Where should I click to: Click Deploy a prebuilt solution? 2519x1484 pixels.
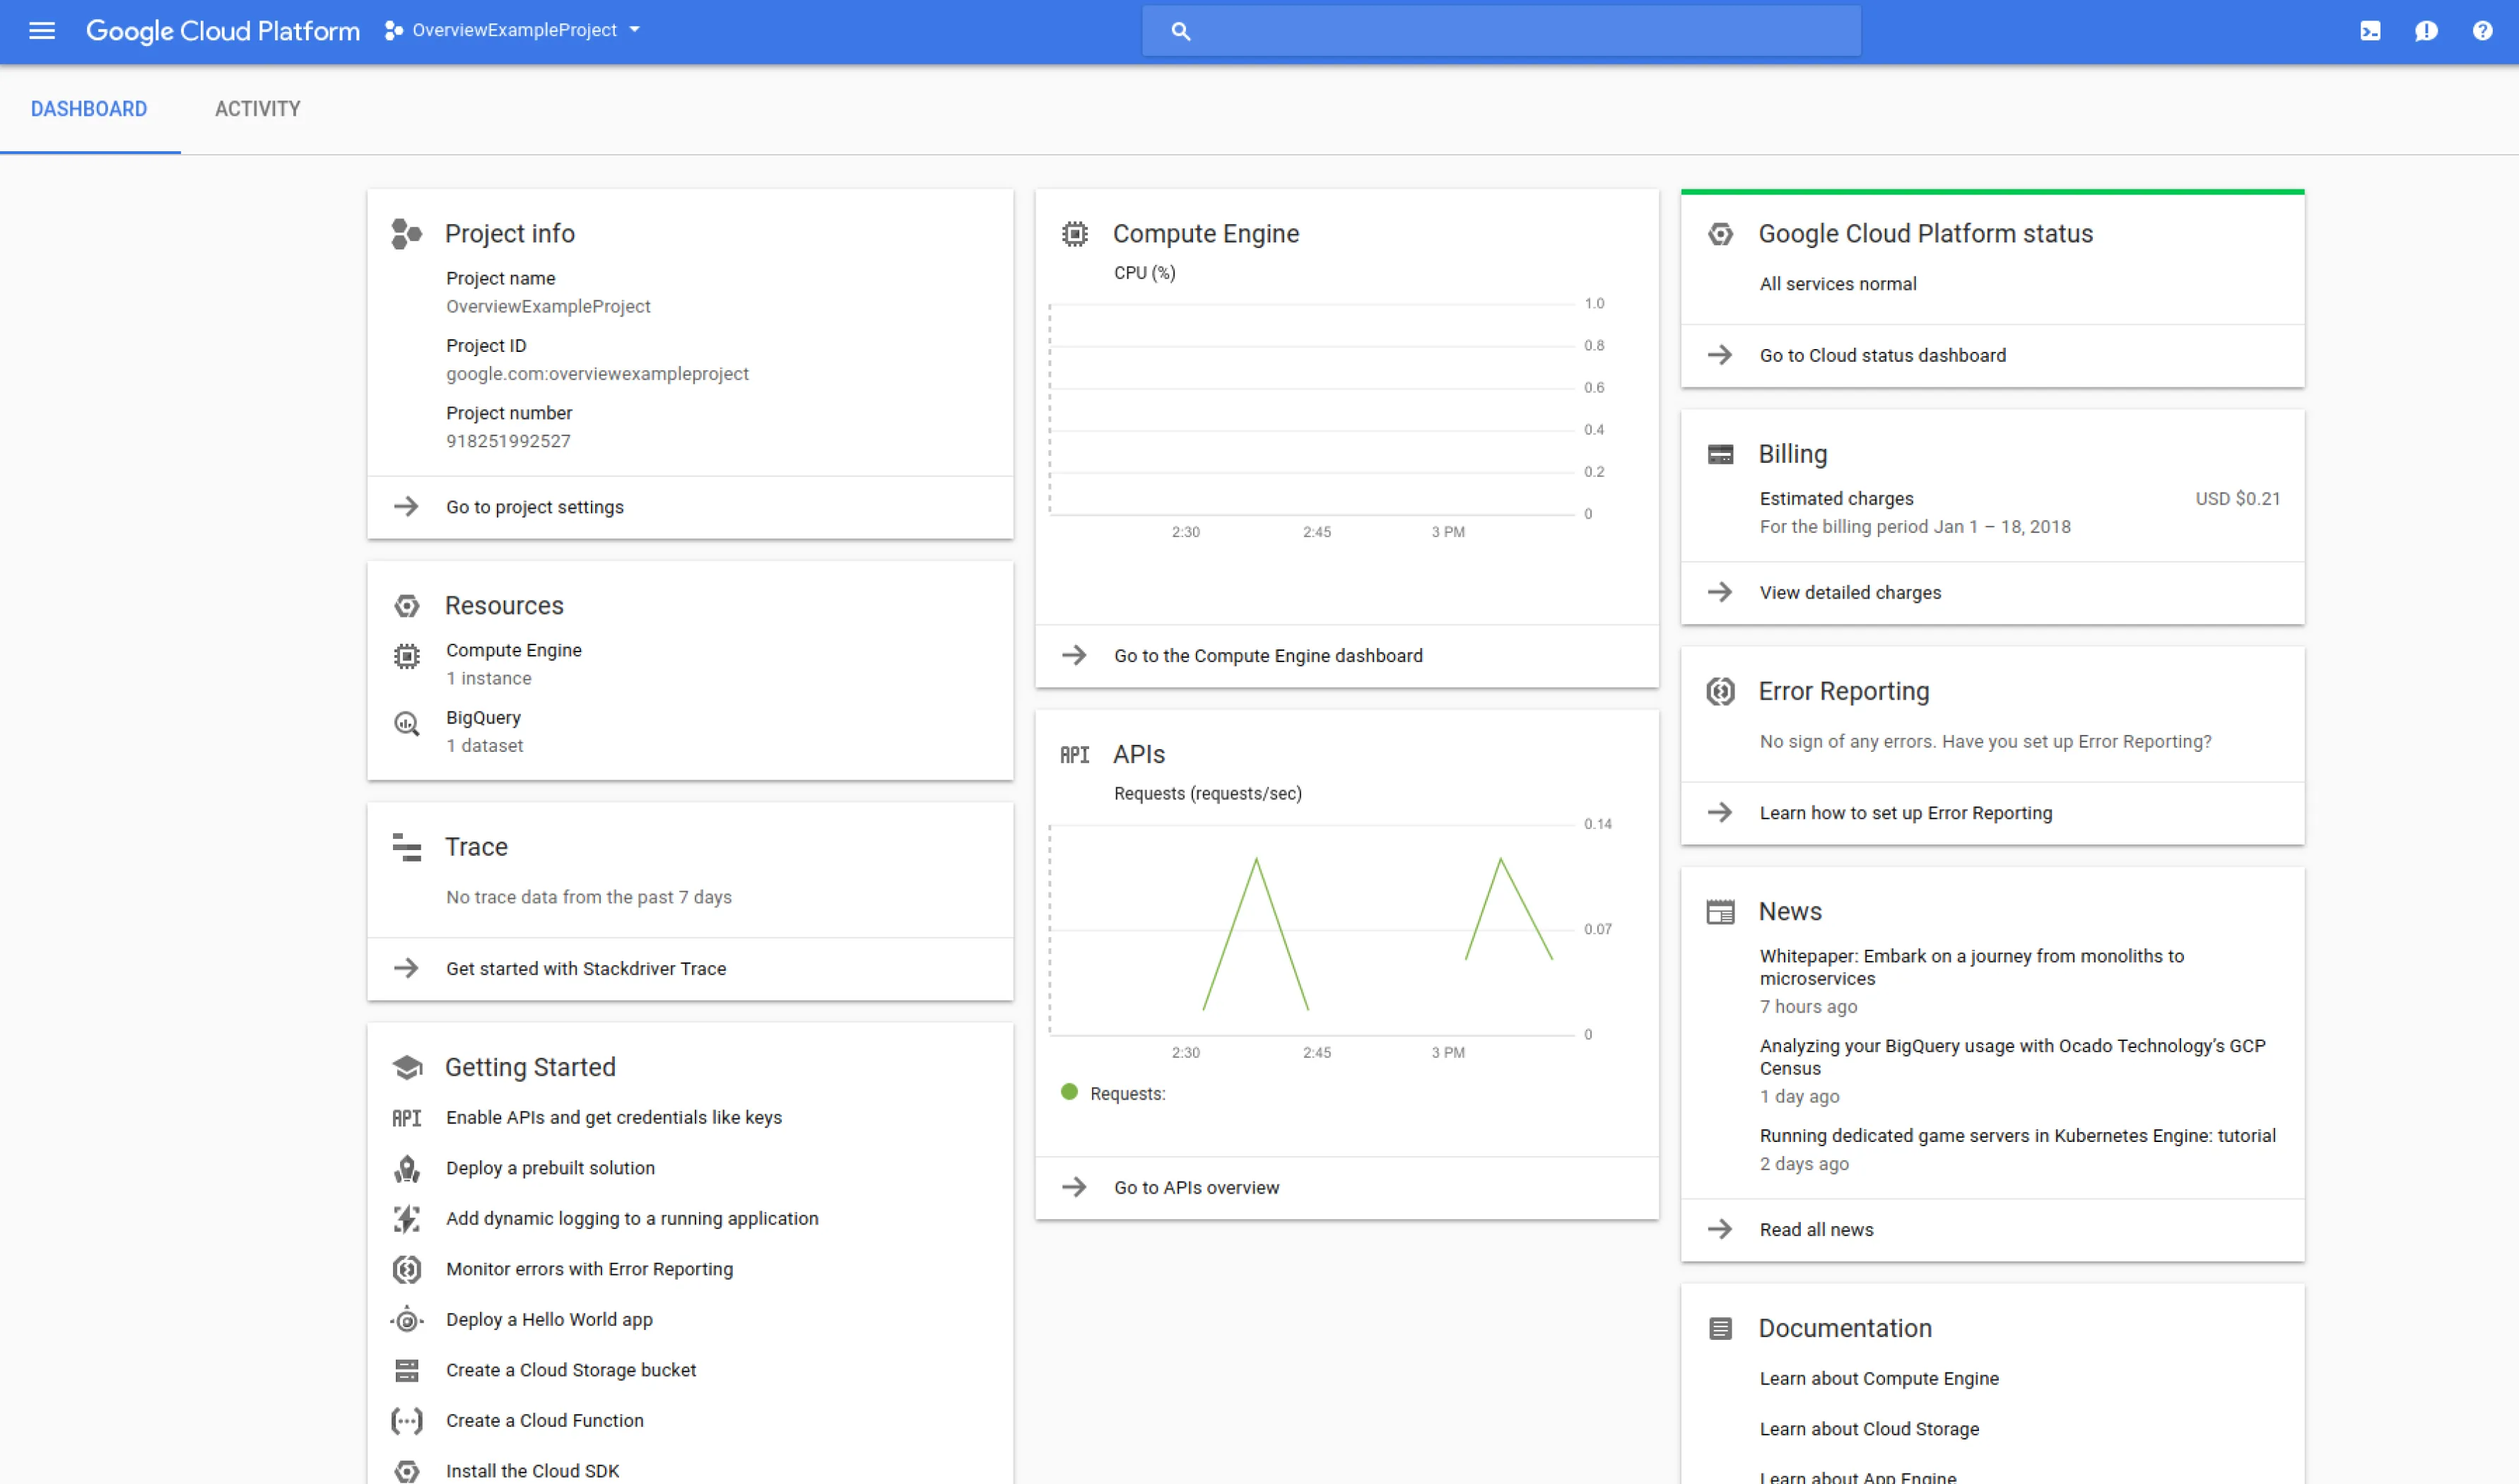550,1168
